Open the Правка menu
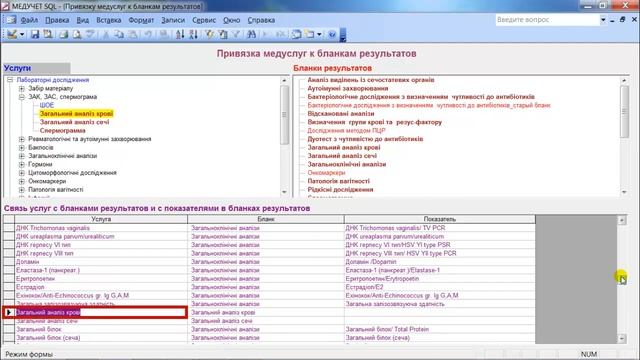Screen dimensions: 640x360 (x=57, y=20)
